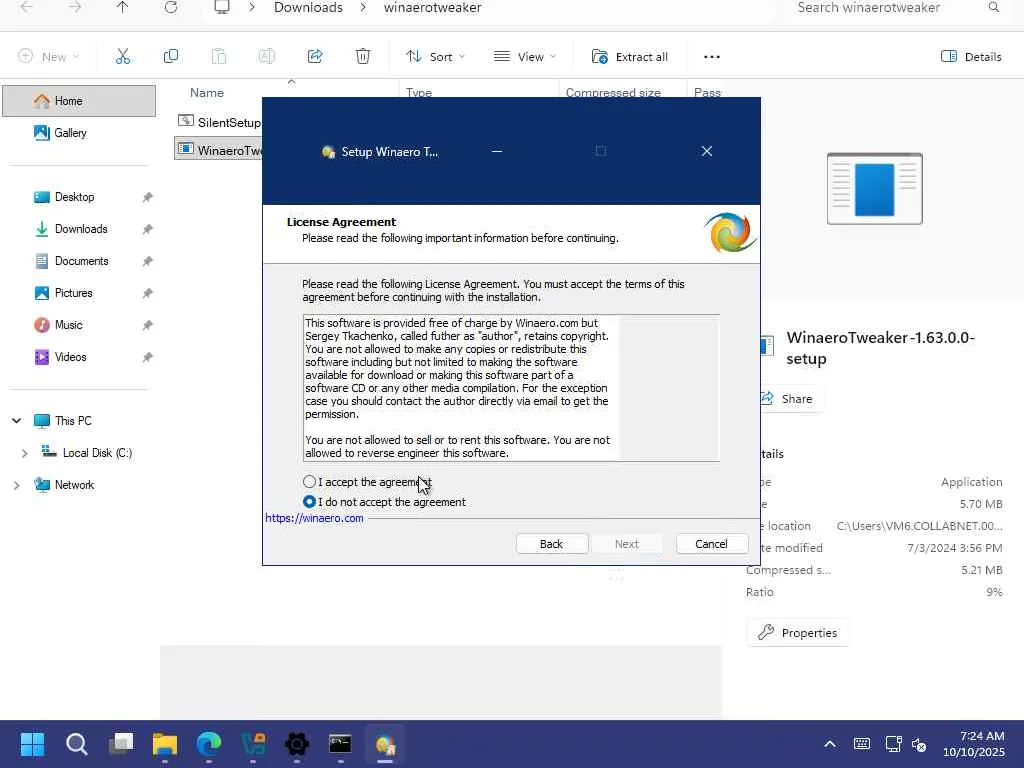1024x768 pixels.
Task: Open the See more ellipsis menu
Action: point(712,57)
